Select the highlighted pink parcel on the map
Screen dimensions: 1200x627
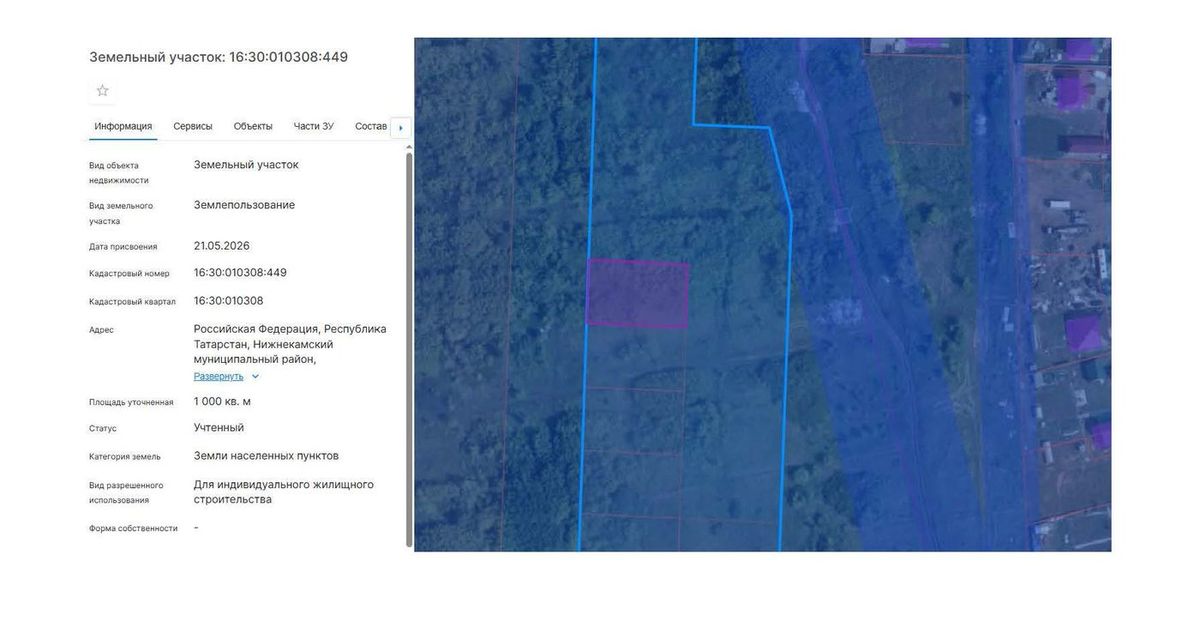tap(637, 293)
